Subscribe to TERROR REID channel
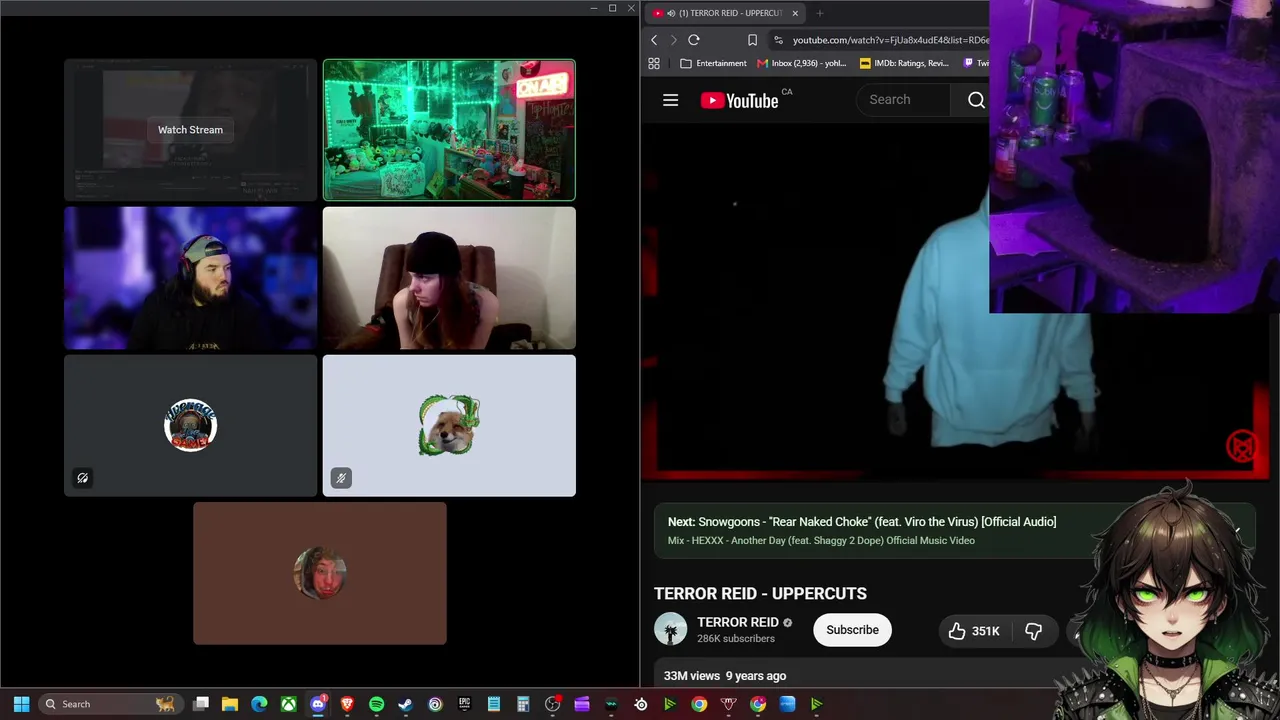The height and width of the screenshot is (720, 1280). pyautogui.click(x=852, y=630)
